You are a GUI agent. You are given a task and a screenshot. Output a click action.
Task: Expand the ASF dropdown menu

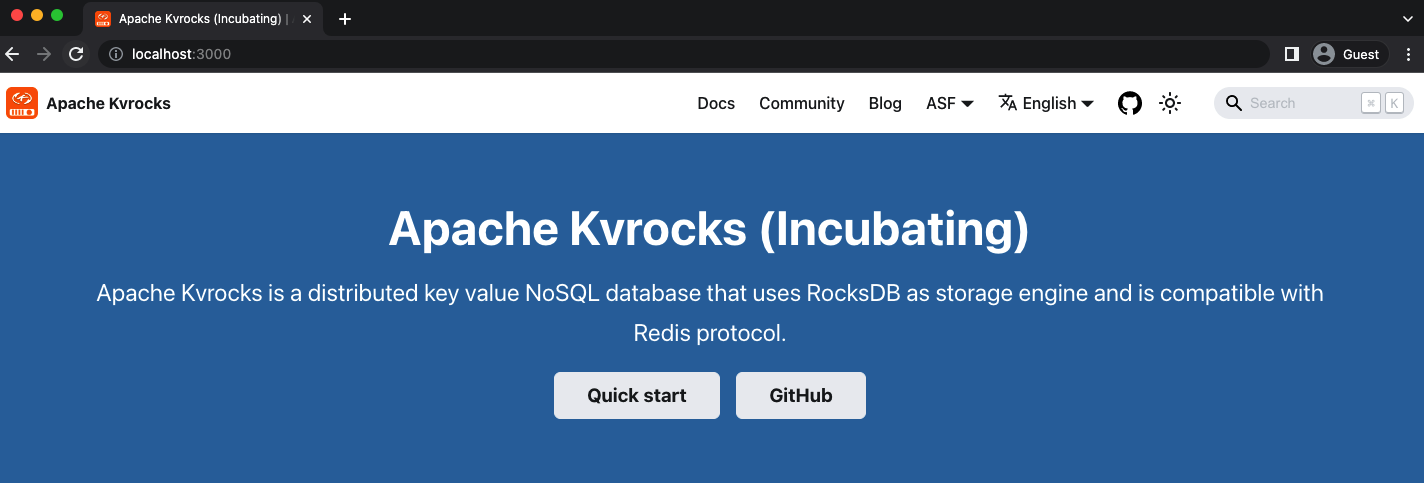[x=950, y=103]
